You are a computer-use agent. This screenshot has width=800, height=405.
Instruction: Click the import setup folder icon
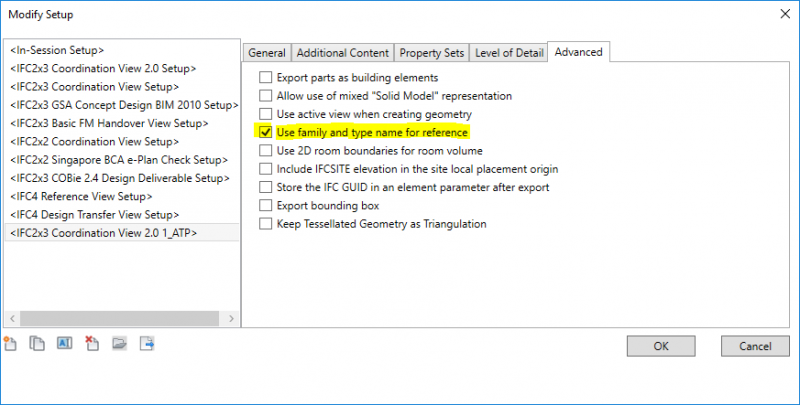click(x=120, y=344)
